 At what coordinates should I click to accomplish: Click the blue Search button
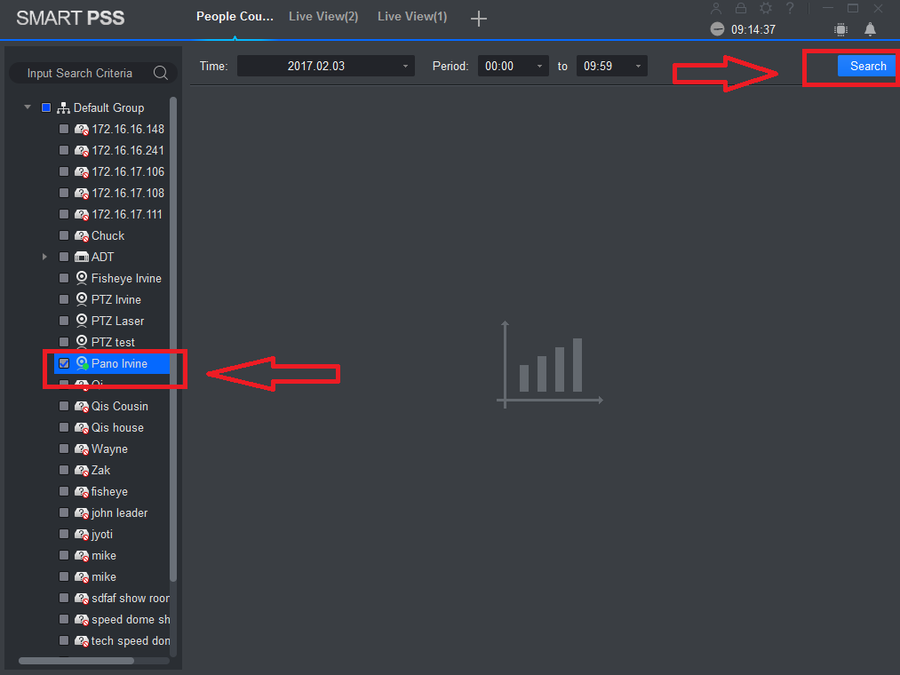pyautogui.click(x=867, y=66)
